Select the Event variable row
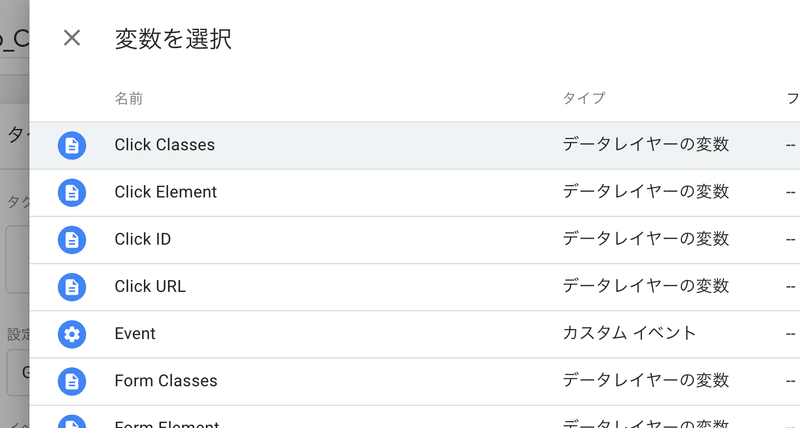800x428 pixels. click(415, 334)
